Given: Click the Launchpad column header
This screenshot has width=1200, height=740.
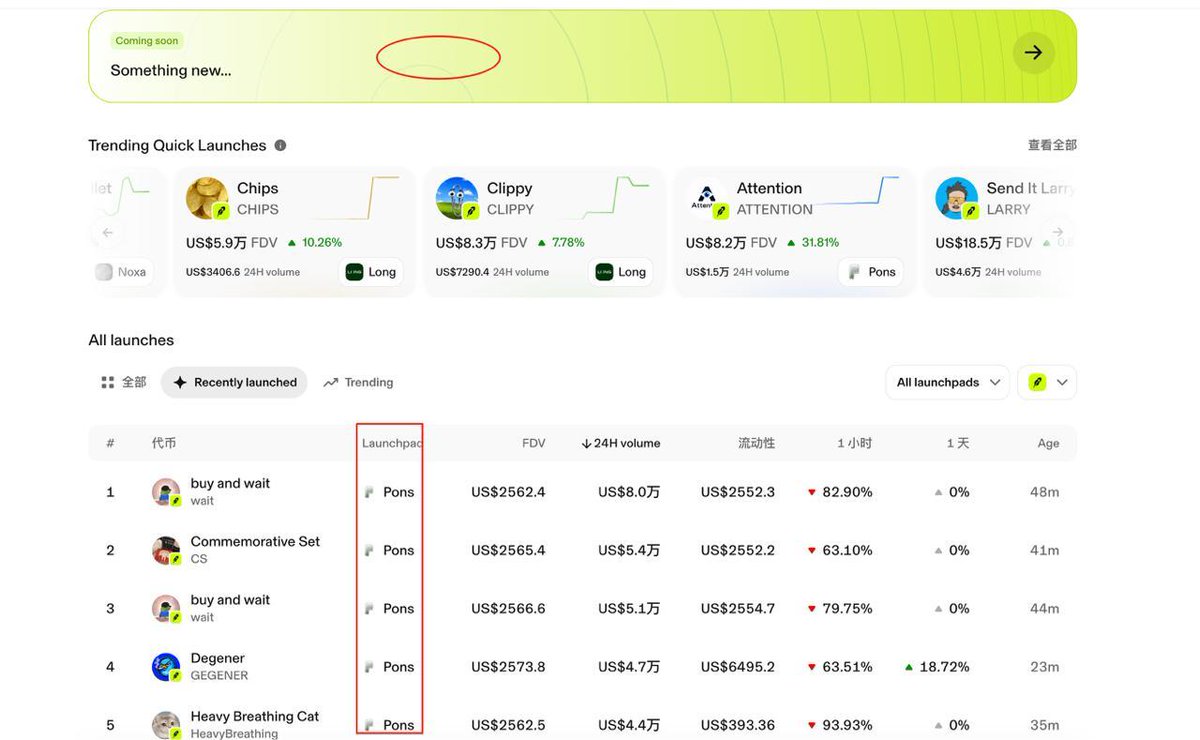Looking at the screenshot, I should tap(391, 443).
